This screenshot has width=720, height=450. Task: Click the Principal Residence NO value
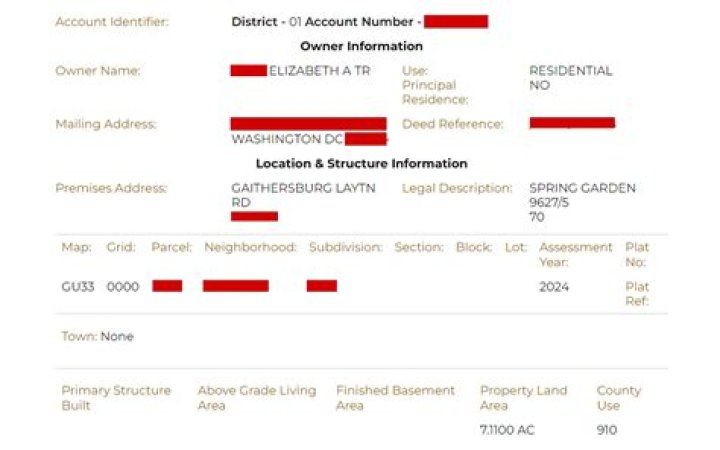click(540, 85)
